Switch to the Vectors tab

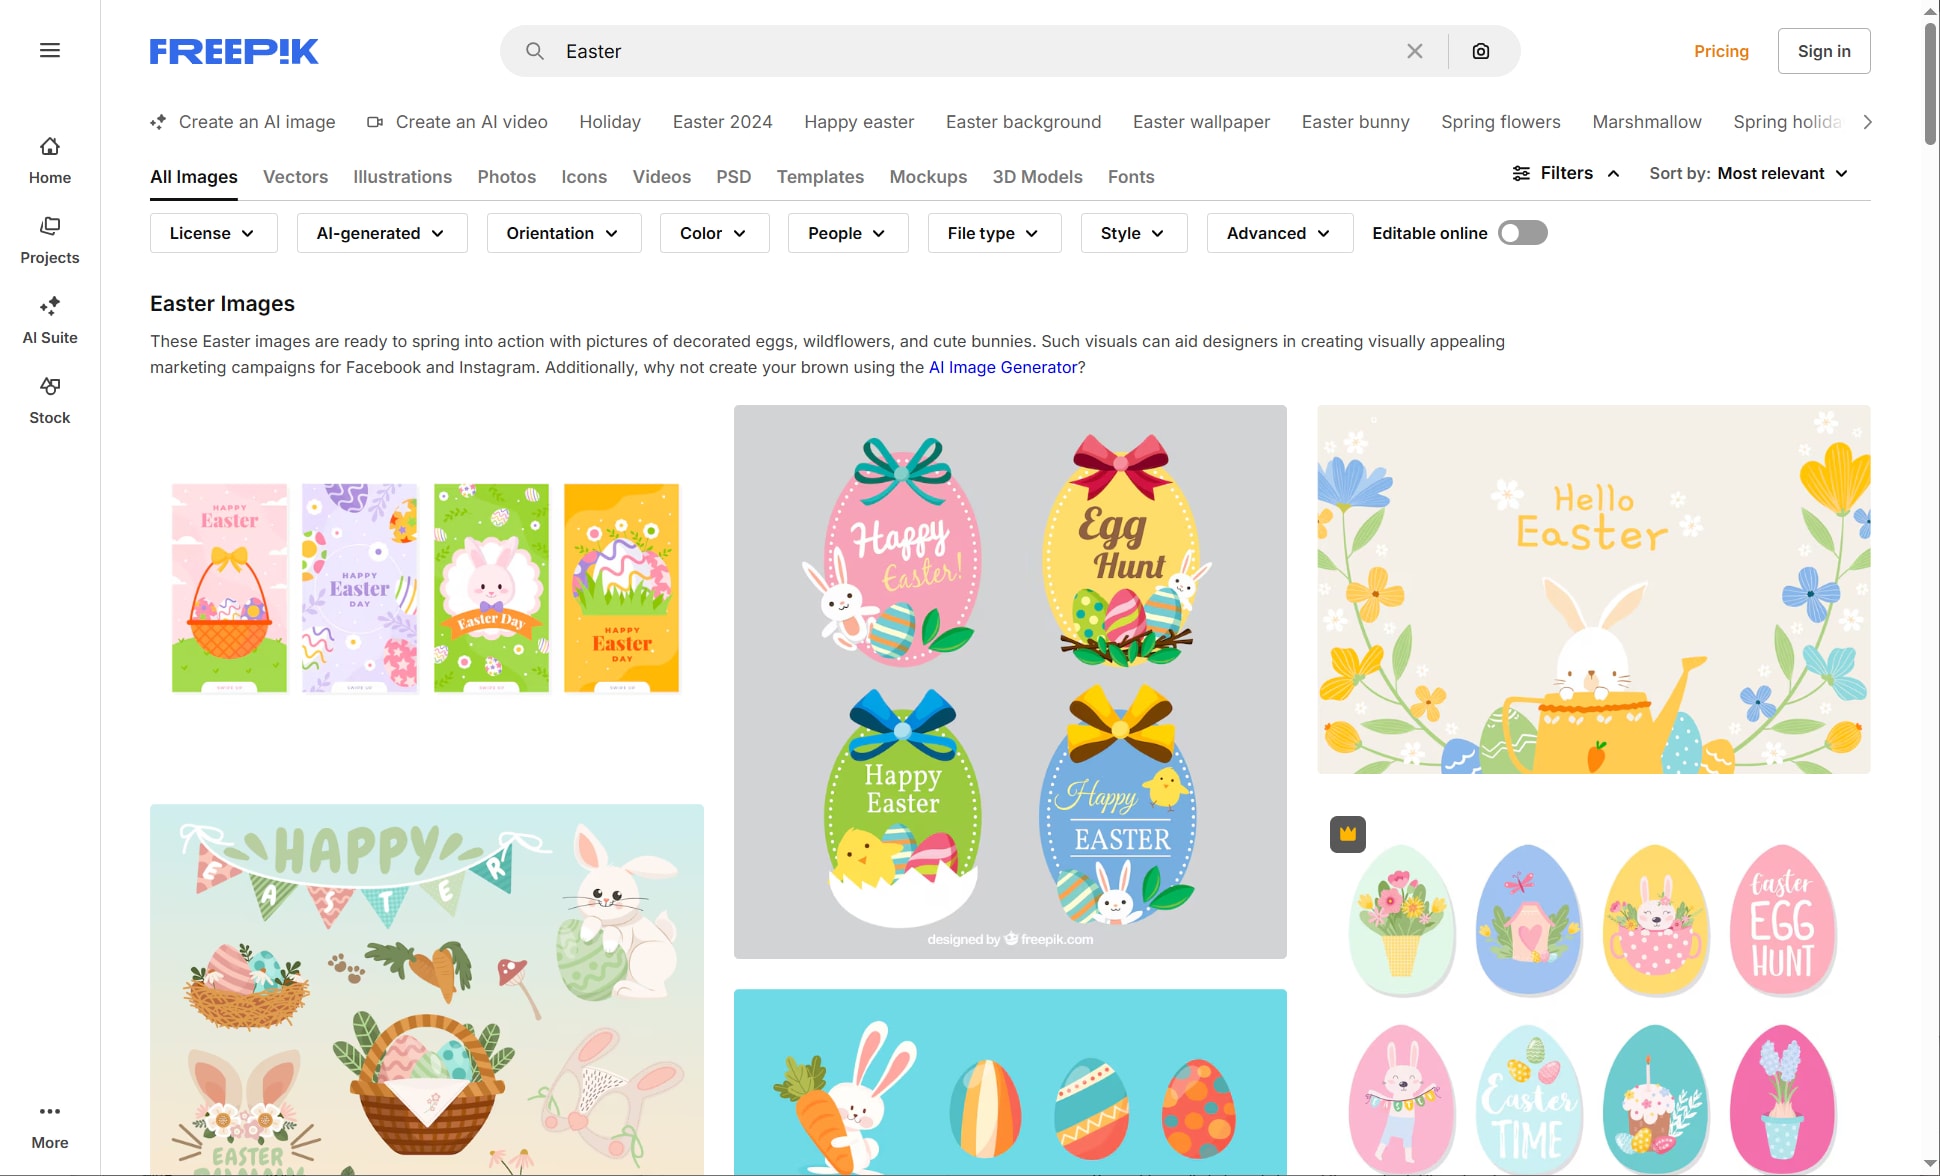(295, 177)
